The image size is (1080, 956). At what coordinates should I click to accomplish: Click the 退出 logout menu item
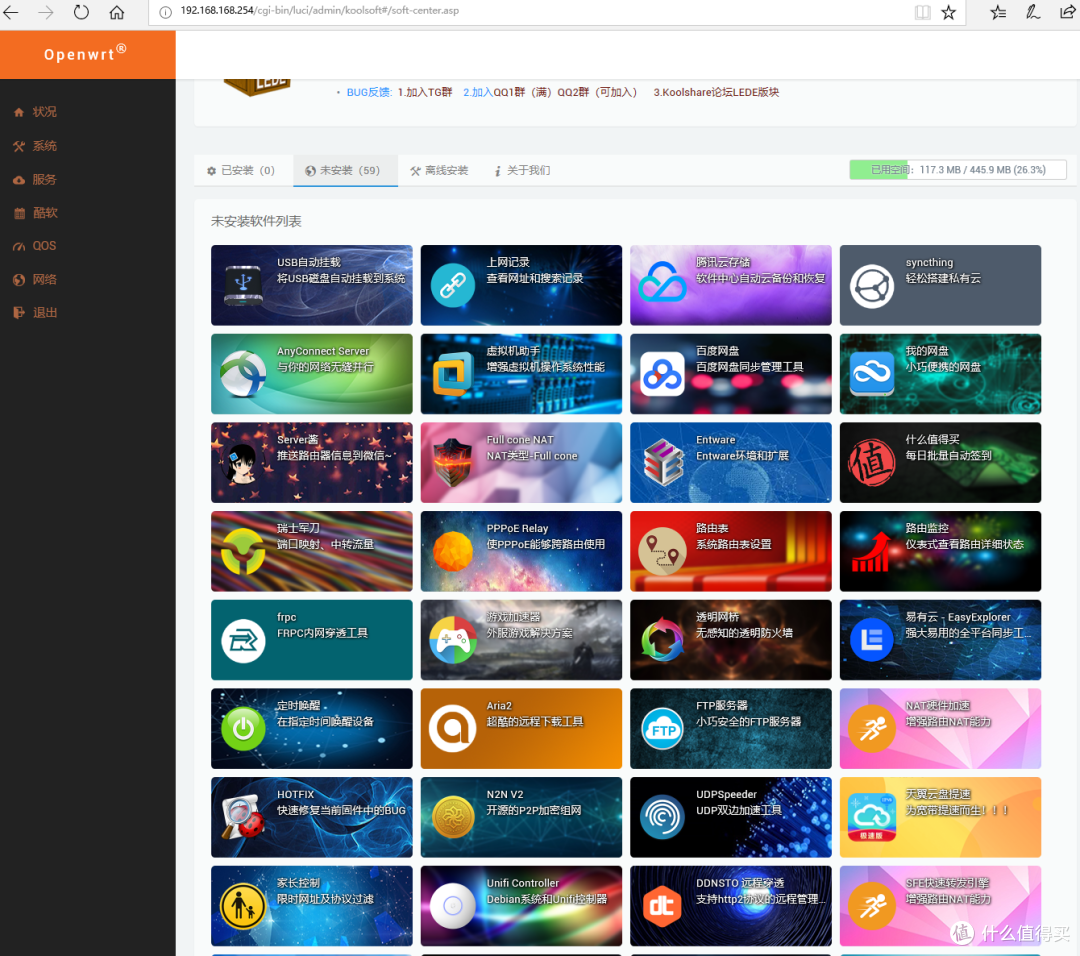[45, 313]
